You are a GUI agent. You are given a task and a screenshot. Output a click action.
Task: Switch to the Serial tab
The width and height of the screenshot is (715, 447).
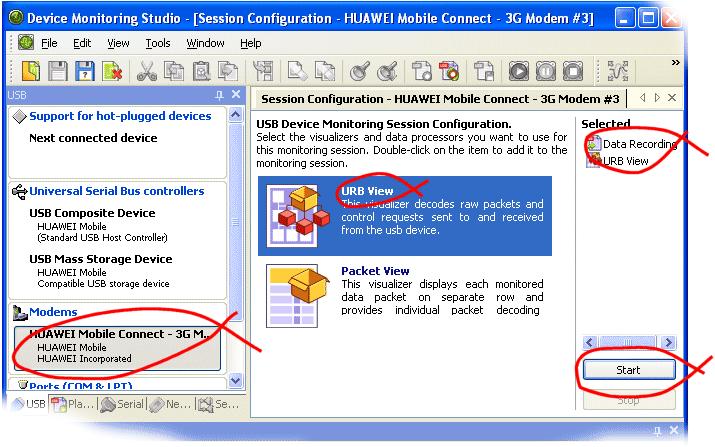(121, 405)
